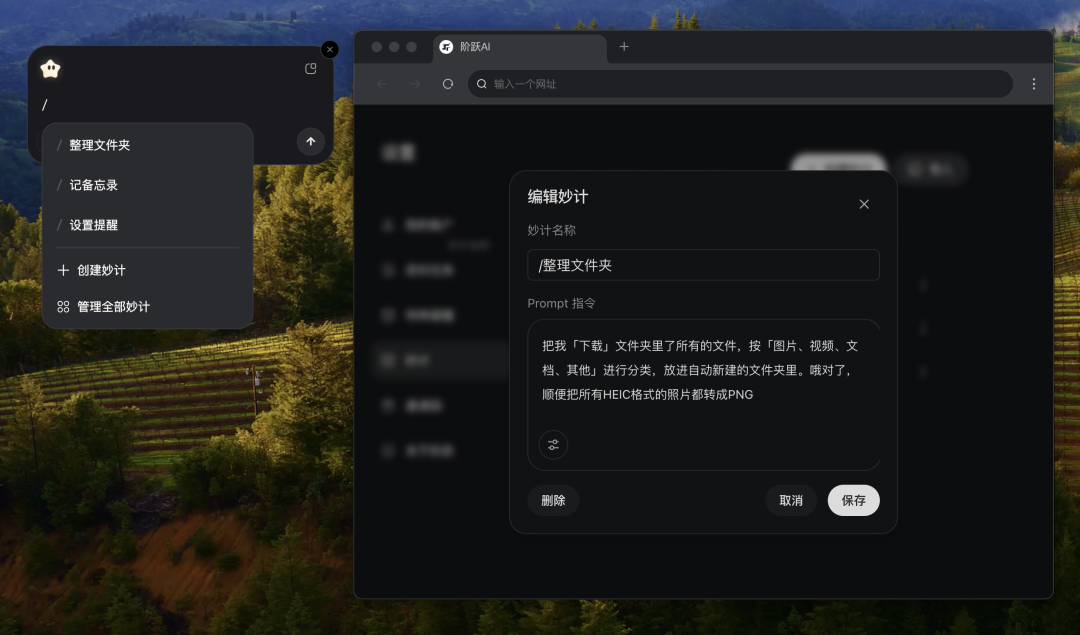This screenshot has height=635, width=1080.
Task: Select the 整理文件夹 command from the slash menu
Action: tap(147, 145)
